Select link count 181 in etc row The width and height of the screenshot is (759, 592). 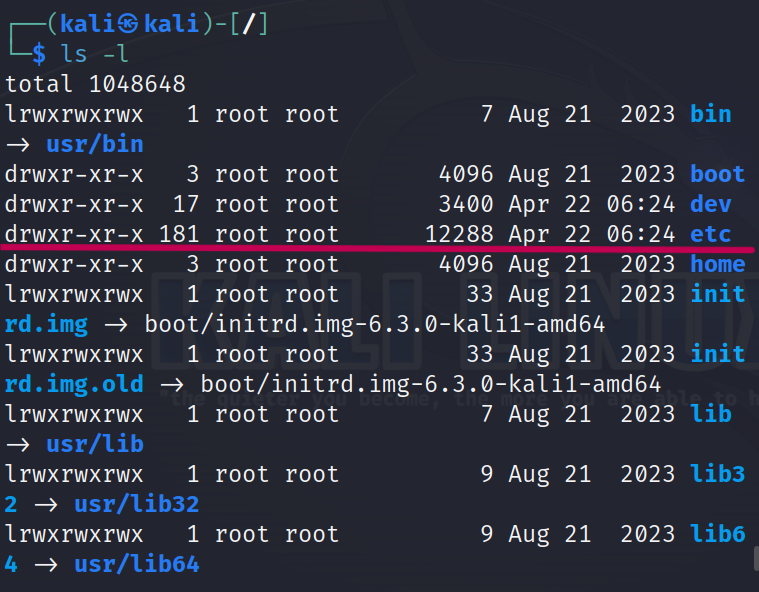(x=179, y=234)
